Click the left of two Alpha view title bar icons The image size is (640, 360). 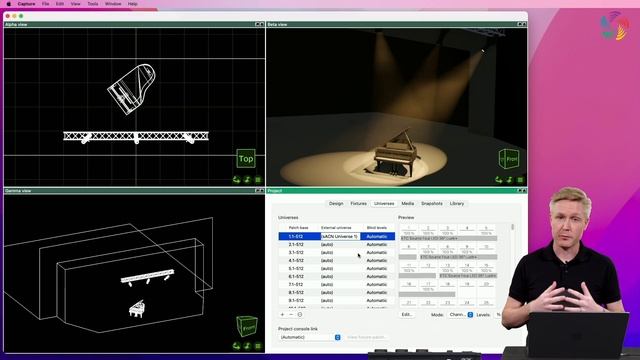257,24
